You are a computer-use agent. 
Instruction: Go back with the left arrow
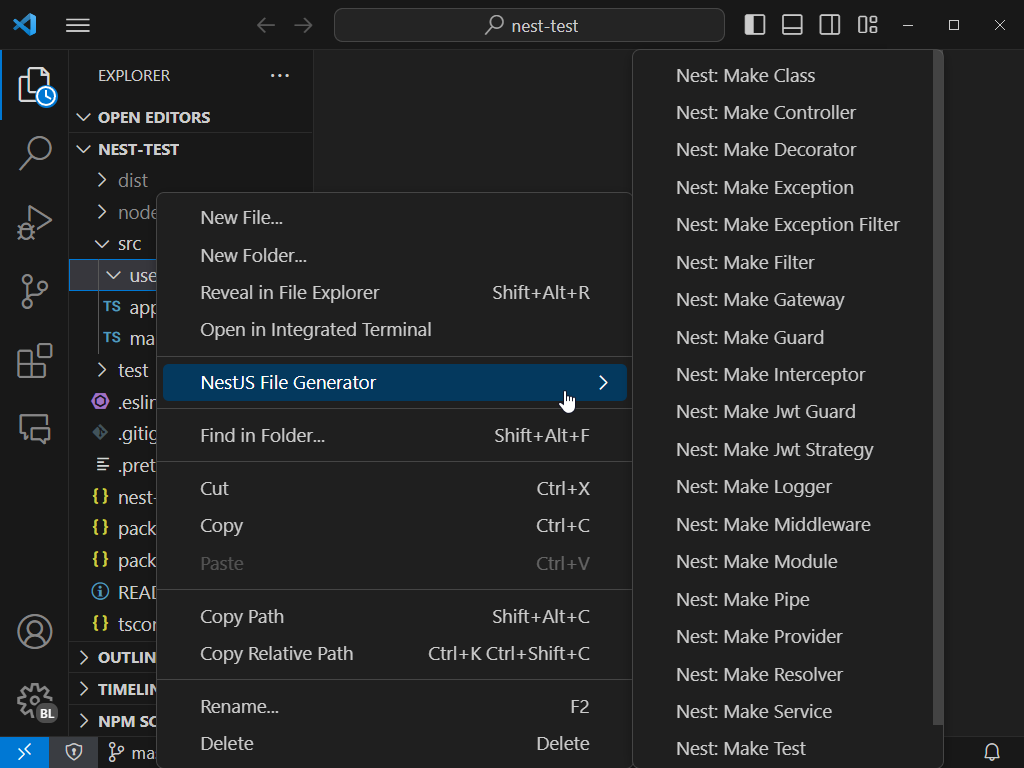click(x=266, y=25)
